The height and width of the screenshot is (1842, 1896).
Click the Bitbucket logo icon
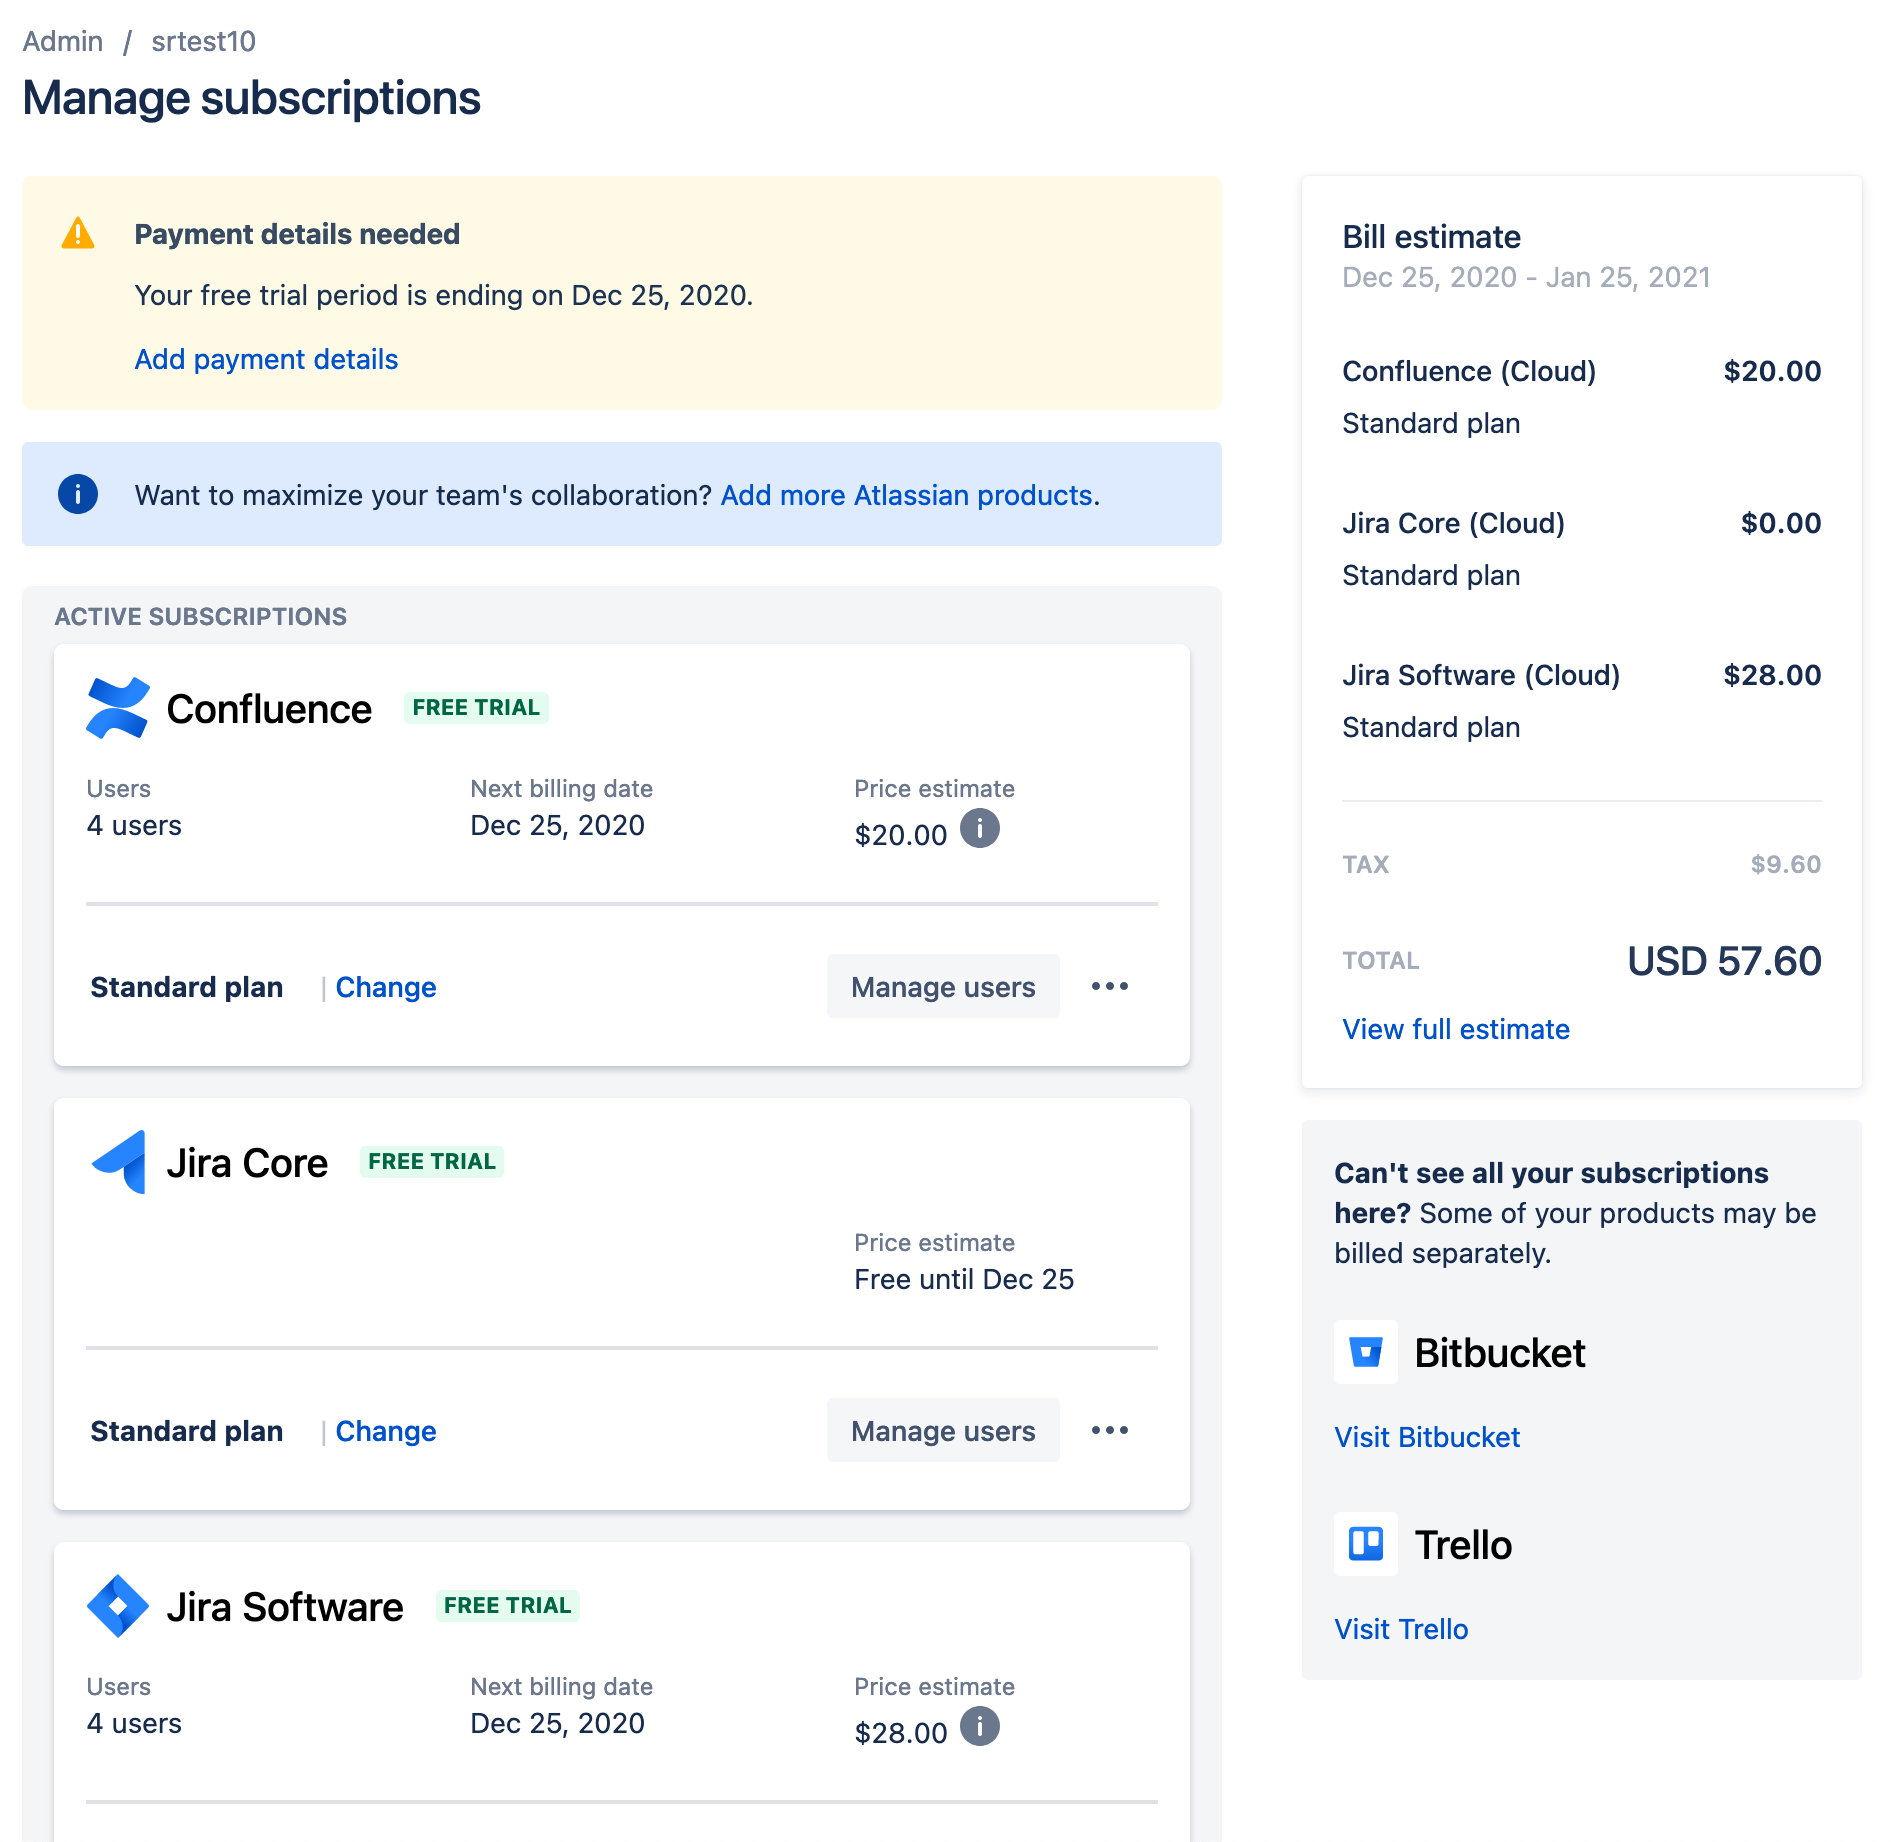tap(1366, 1352)
